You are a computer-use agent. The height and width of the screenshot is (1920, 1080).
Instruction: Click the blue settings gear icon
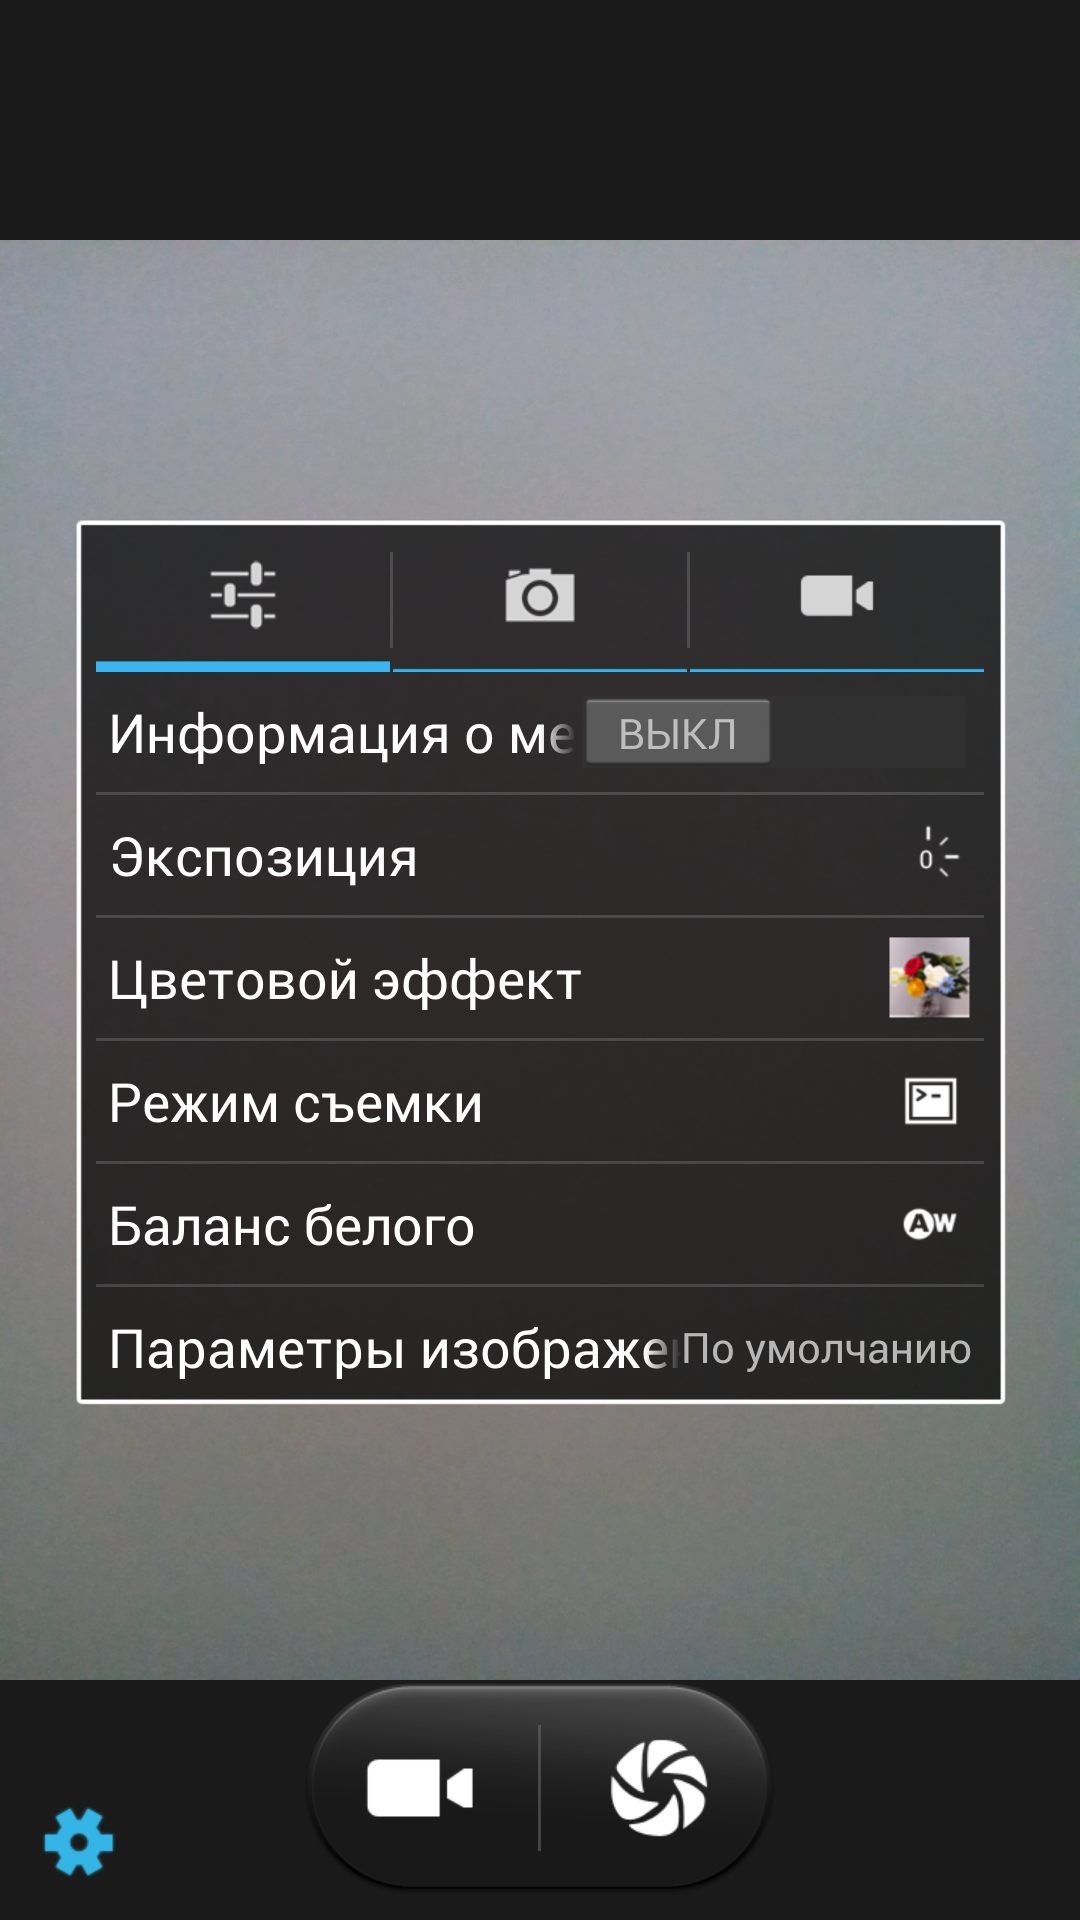point(79,1841)
